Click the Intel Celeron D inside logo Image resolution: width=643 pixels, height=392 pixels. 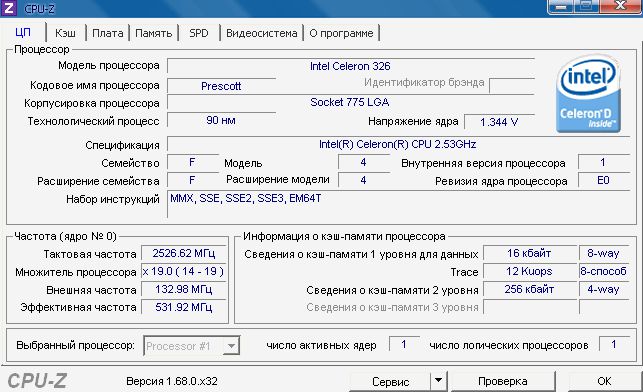click(x=588, y=94)
